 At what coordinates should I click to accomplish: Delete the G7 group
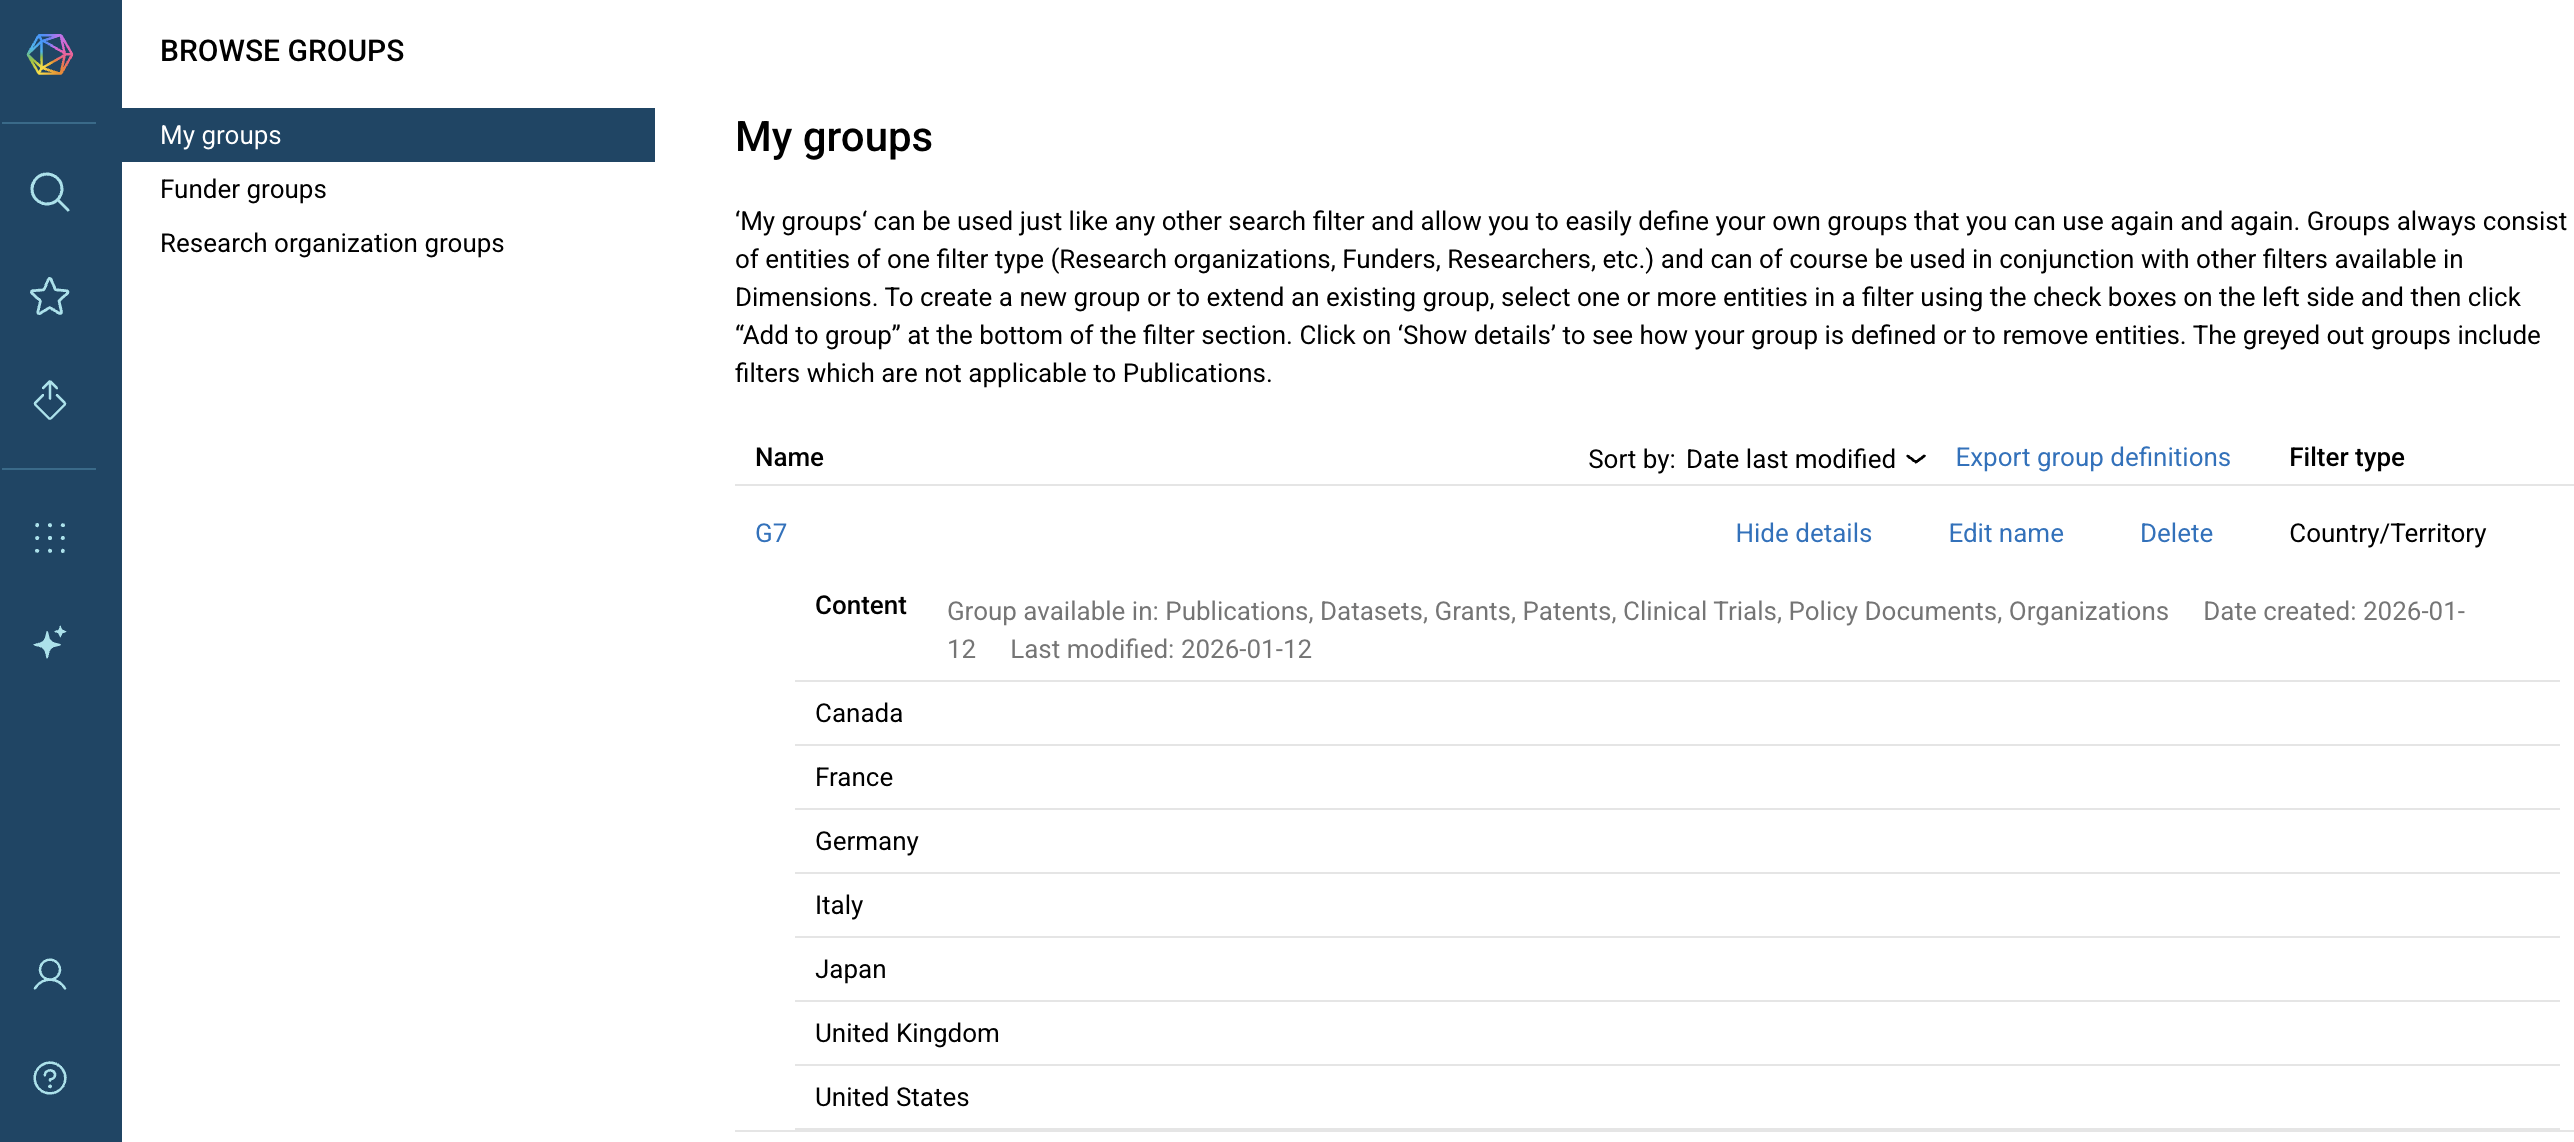(2175, 533)
